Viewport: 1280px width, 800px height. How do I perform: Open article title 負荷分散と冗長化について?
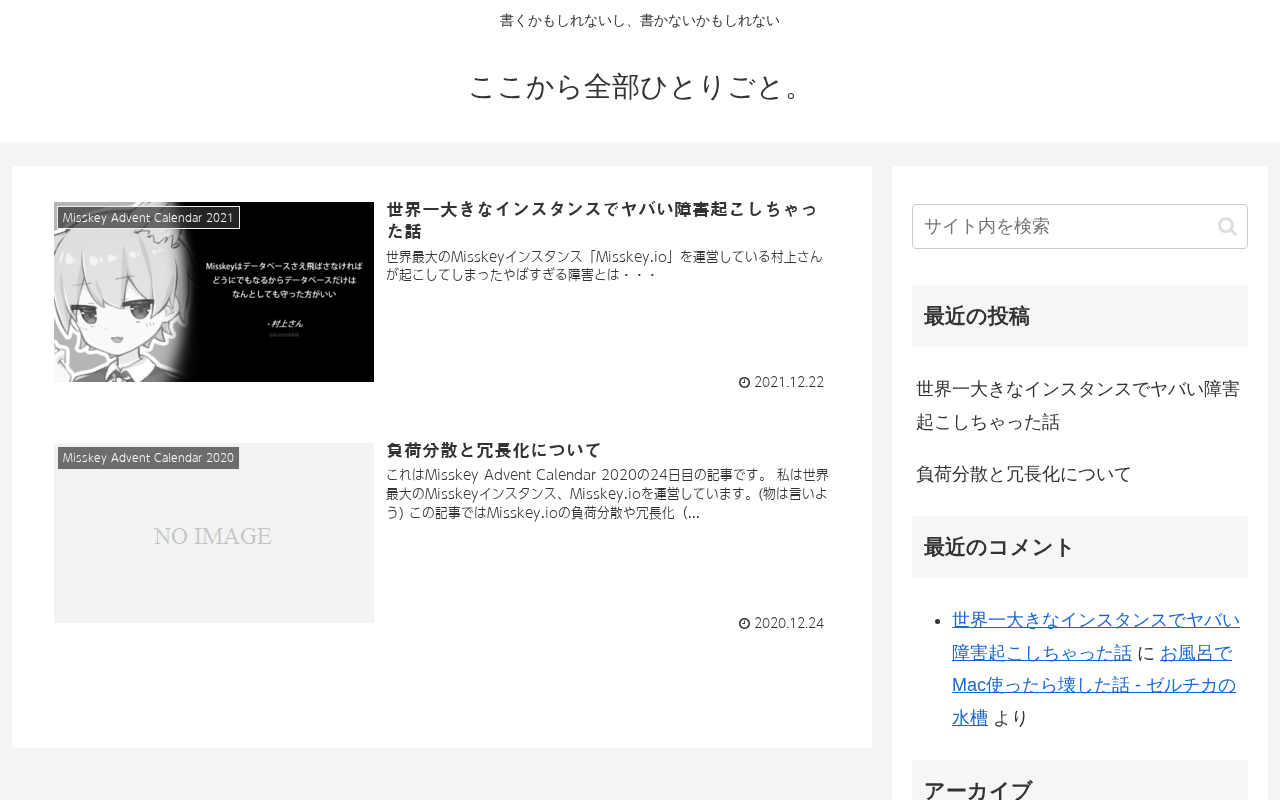coord(493,450)
